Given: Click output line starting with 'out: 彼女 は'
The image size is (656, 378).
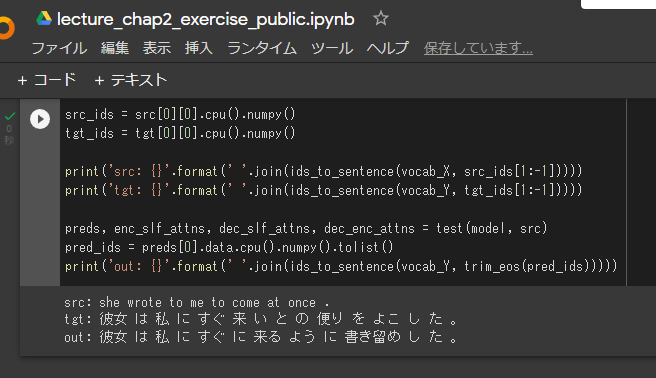Looking at the screenshot, I should (261, 337).
